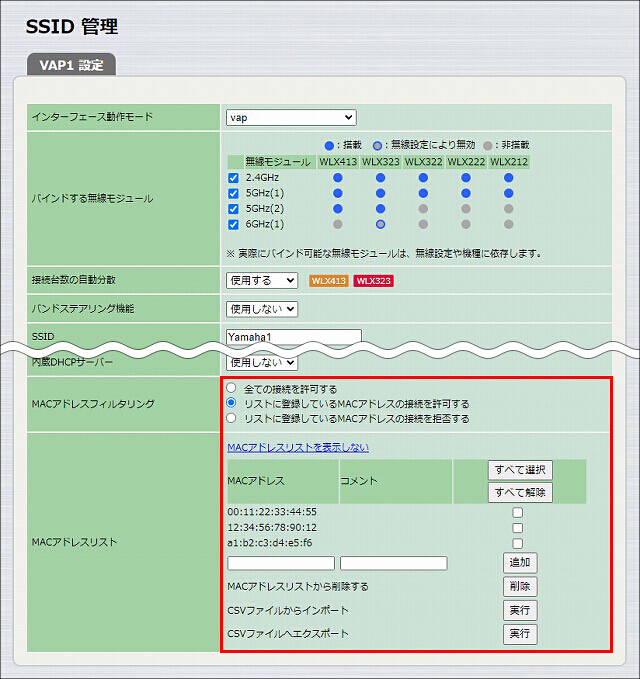Click the gray 非搭載 legend dot

[488, 146]
